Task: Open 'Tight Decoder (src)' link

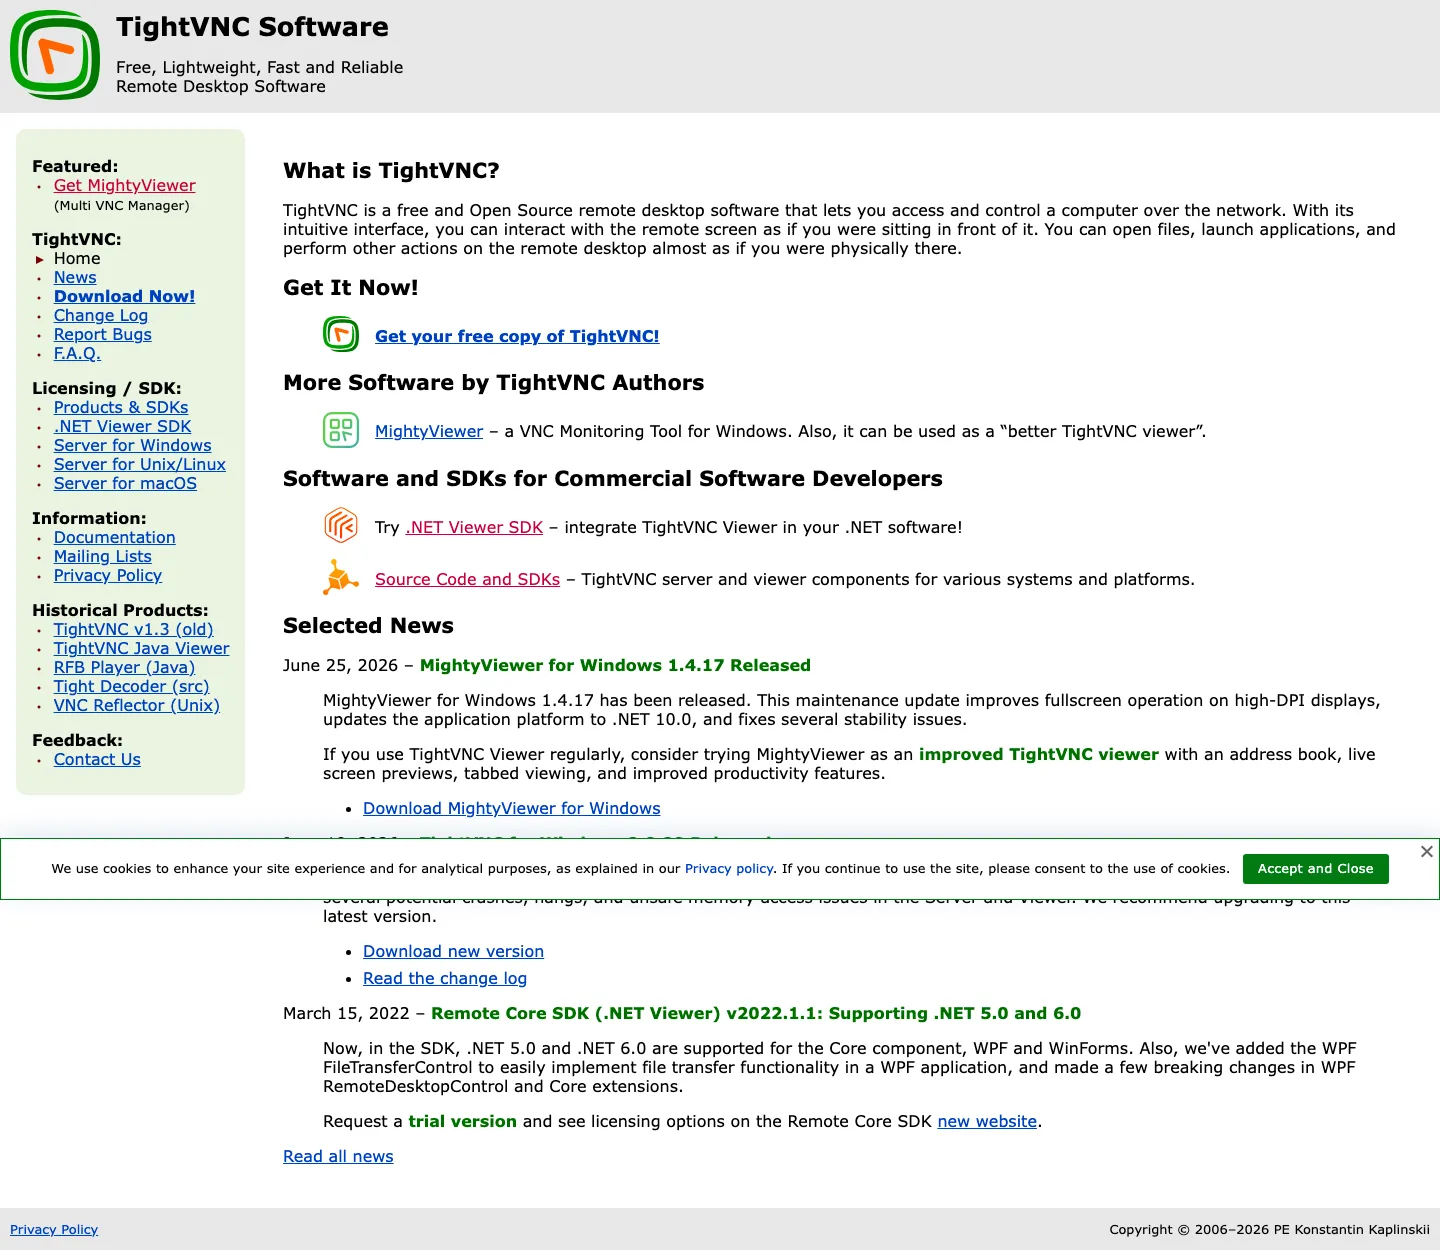Action: point(132,686)
